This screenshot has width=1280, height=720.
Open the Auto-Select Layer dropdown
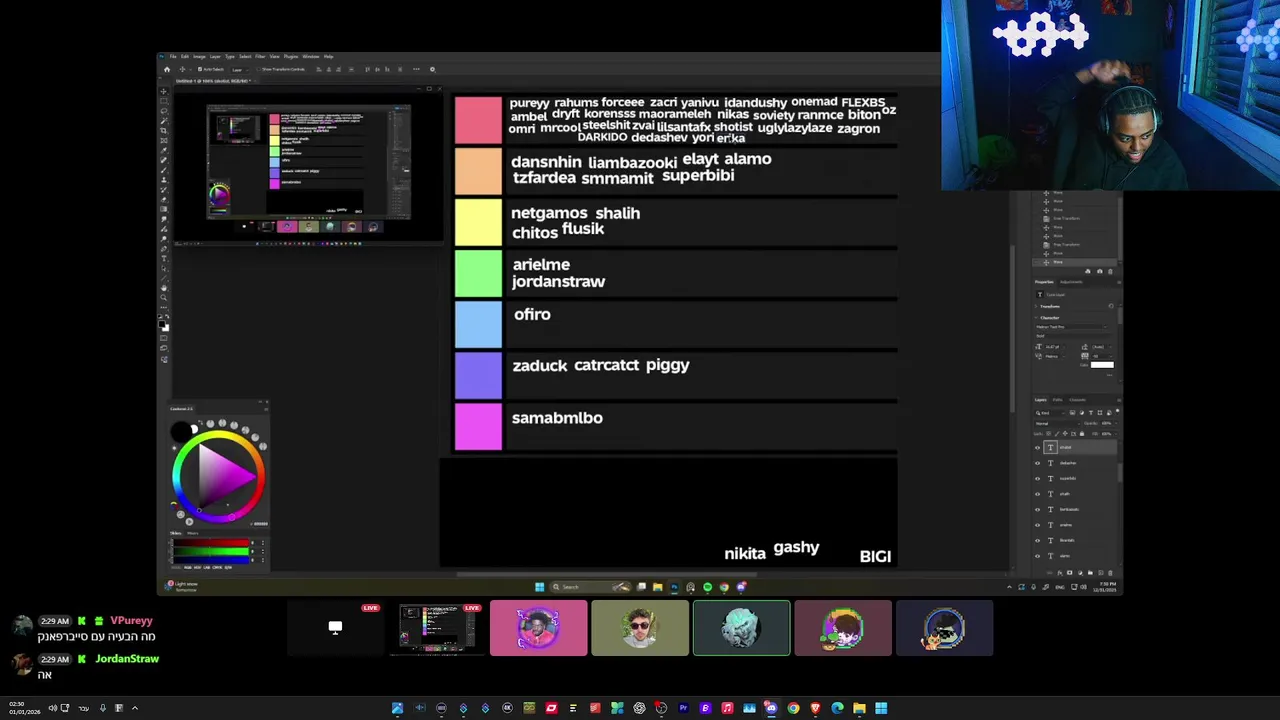coord(239,69)
